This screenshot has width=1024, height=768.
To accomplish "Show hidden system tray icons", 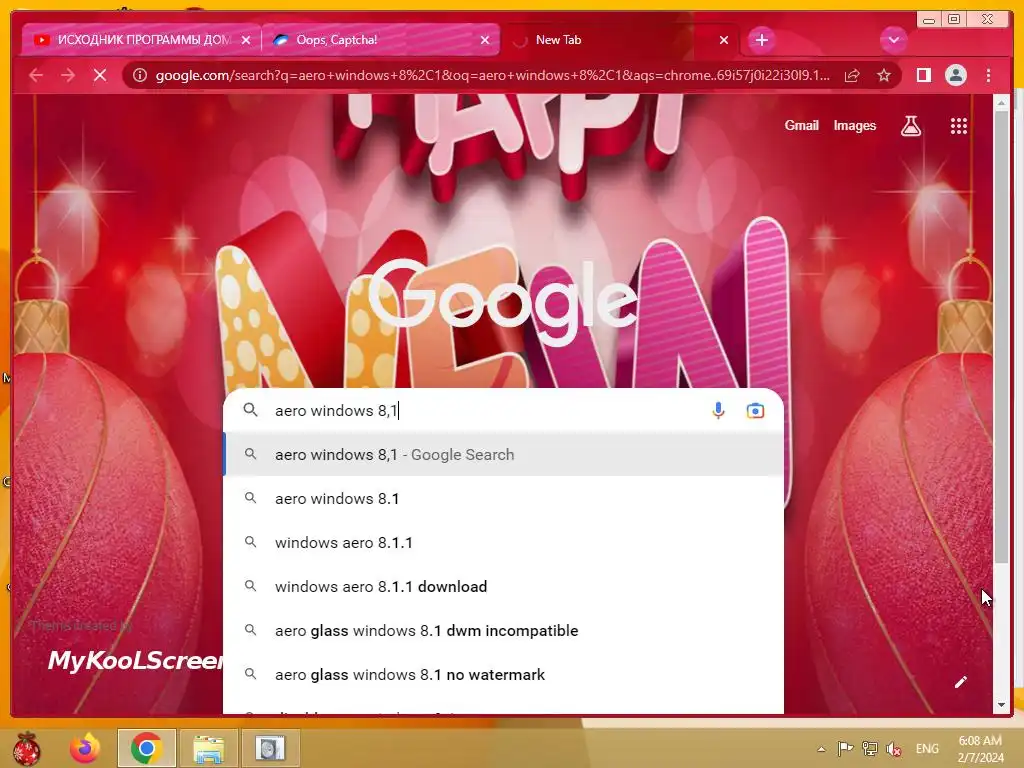I will [821, 749].
